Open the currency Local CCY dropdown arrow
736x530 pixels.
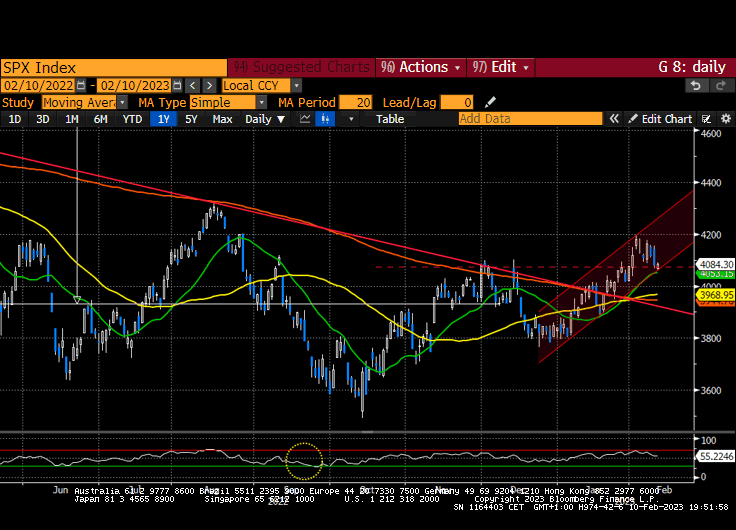296,85
